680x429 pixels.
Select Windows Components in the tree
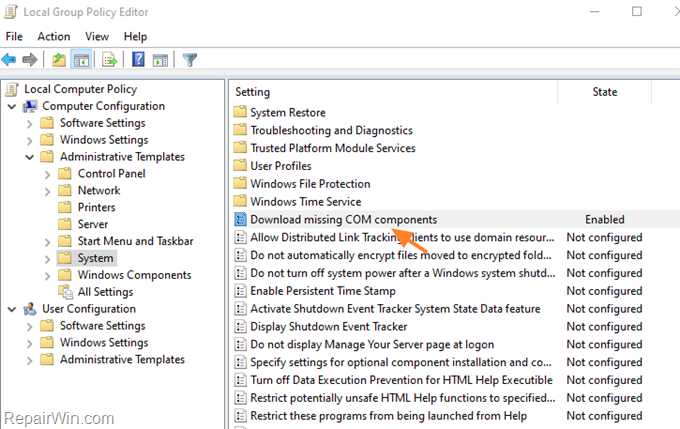pyautogui.click(x=134, y=275)
